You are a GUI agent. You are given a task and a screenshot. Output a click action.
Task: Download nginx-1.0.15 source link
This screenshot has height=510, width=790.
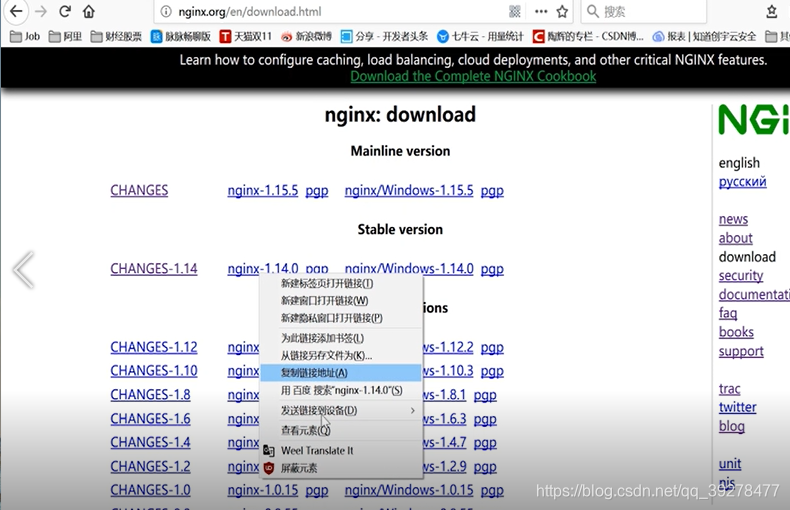pos(262,490)
